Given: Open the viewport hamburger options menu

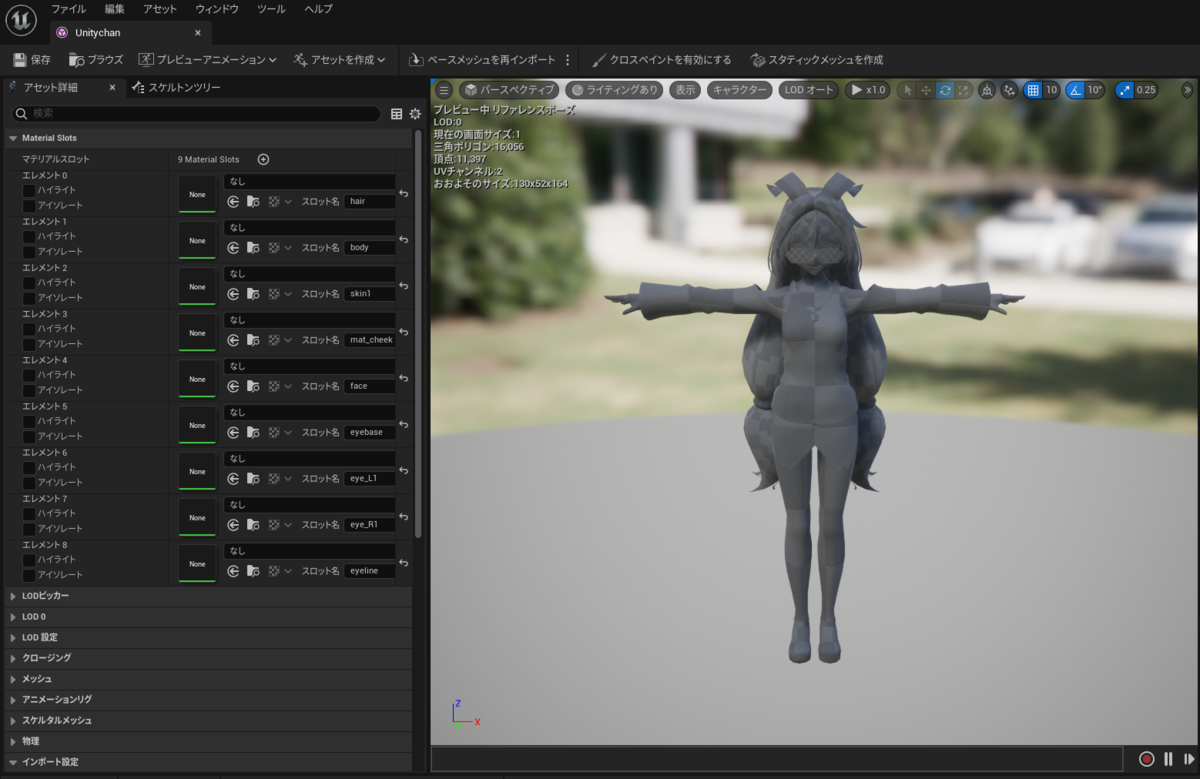Looking at the screenshot, I should (444, 90).
